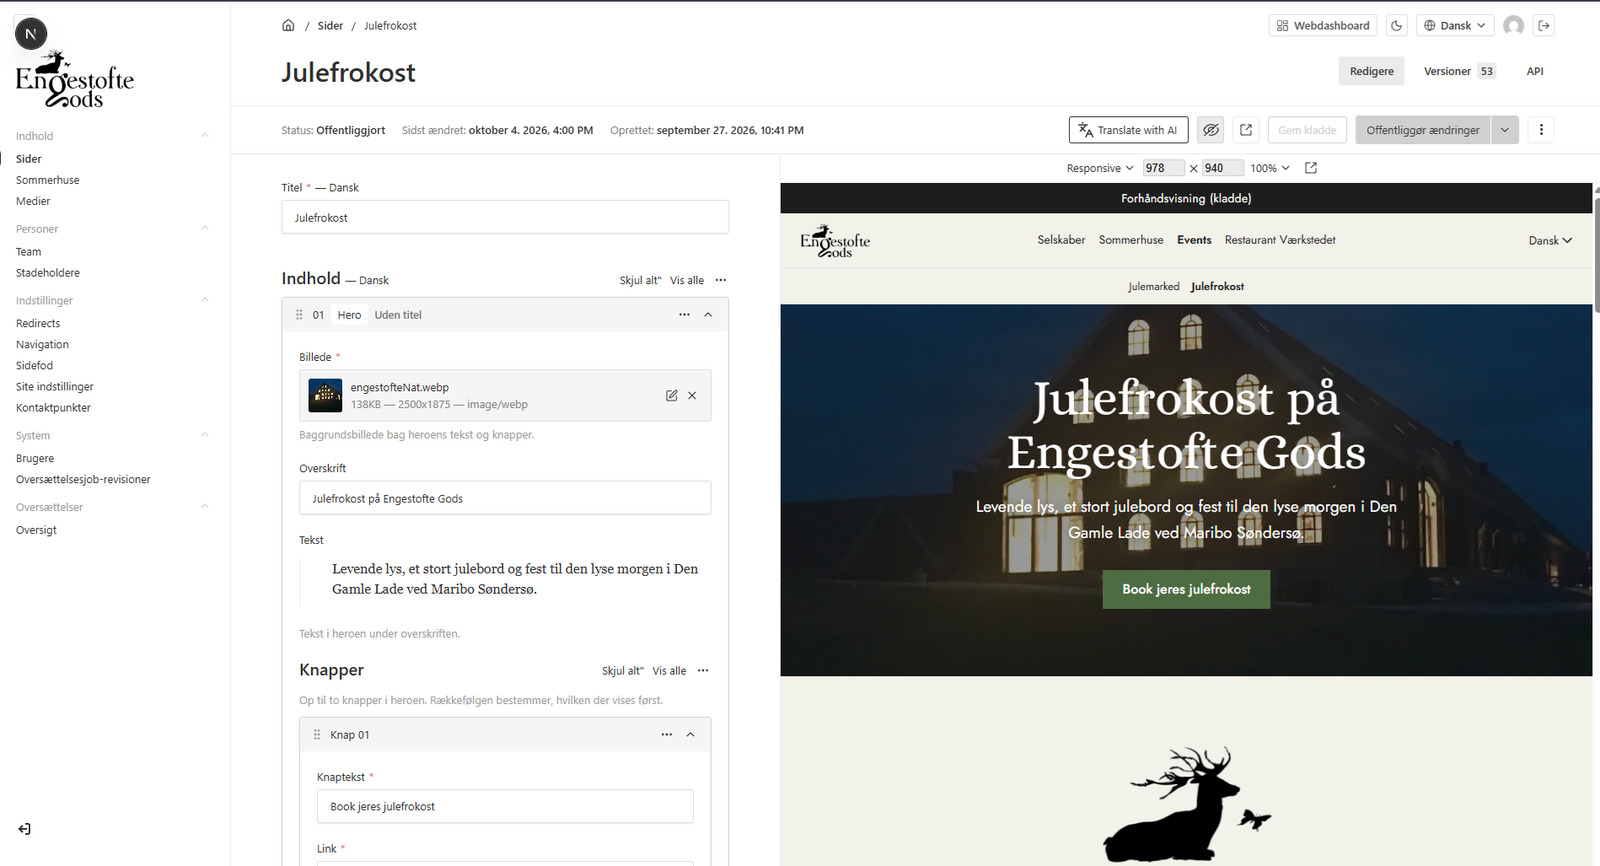
Task: Click the Tekst rich text editor
Action: (x=515, y=579)
